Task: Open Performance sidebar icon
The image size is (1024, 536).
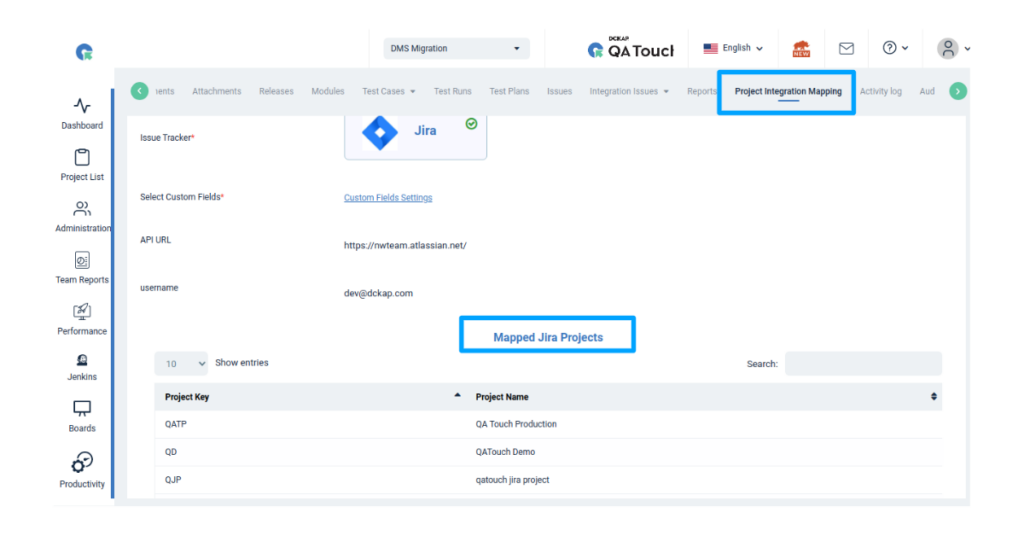Action: tap(82, 312)
